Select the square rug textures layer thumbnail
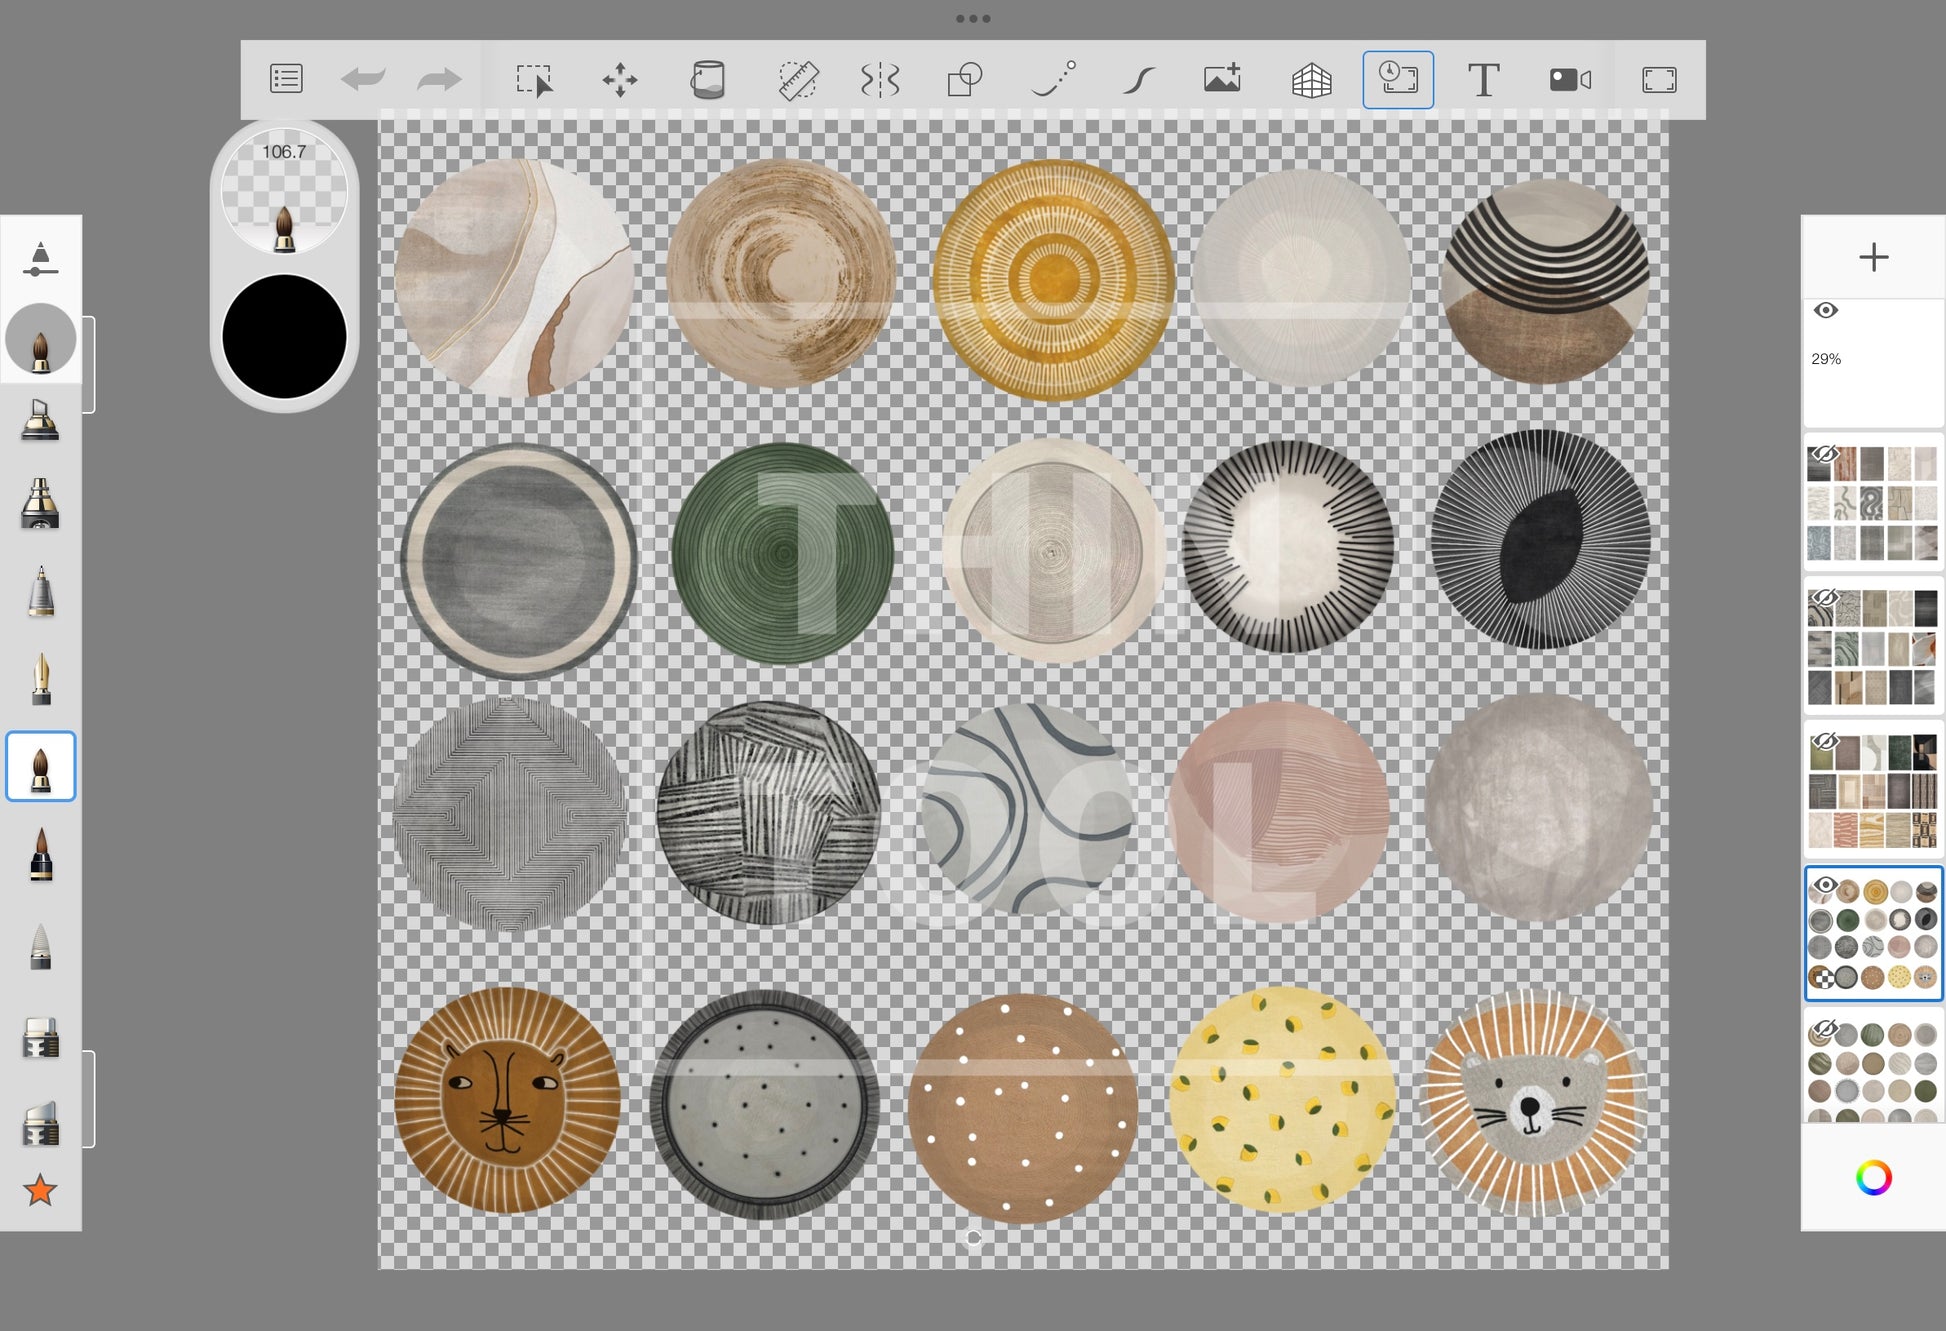The width and height of the screenshot is (1946, 1331). (x=1873, y=503)
